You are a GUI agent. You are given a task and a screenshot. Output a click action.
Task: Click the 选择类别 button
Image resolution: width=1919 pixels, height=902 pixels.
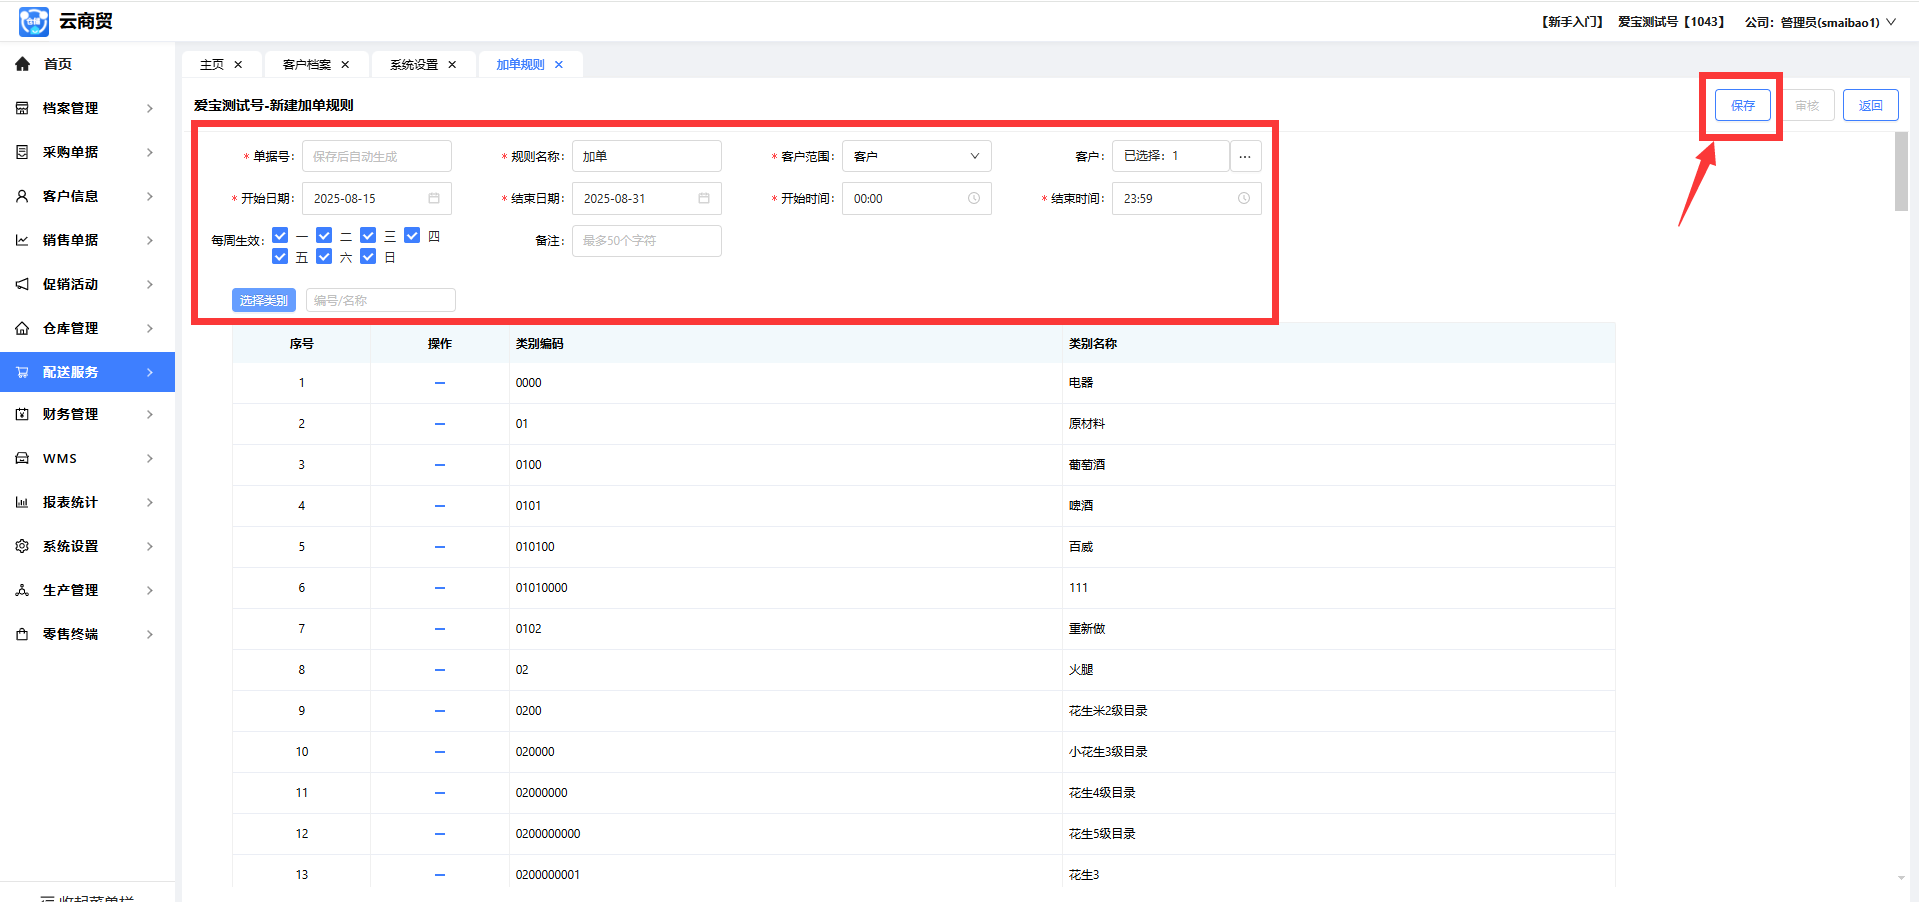(264, 301)
